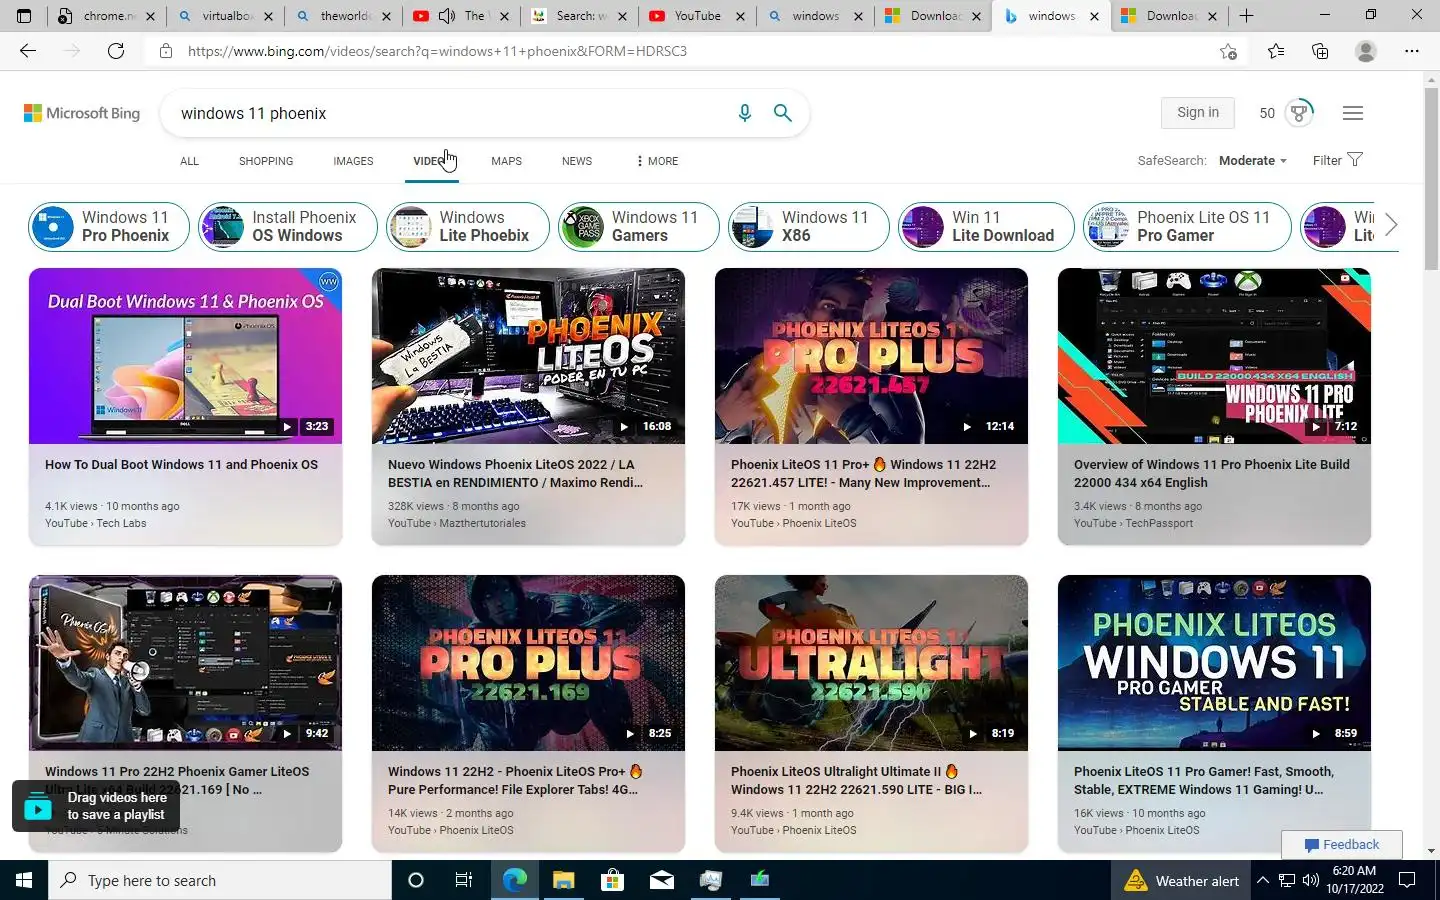The width and height of the screenshot is (1440, 900).
Task: Play the Nuevo Windows Phoenix LiteOS 2022 thumbnail
Action: click(528, 356)
